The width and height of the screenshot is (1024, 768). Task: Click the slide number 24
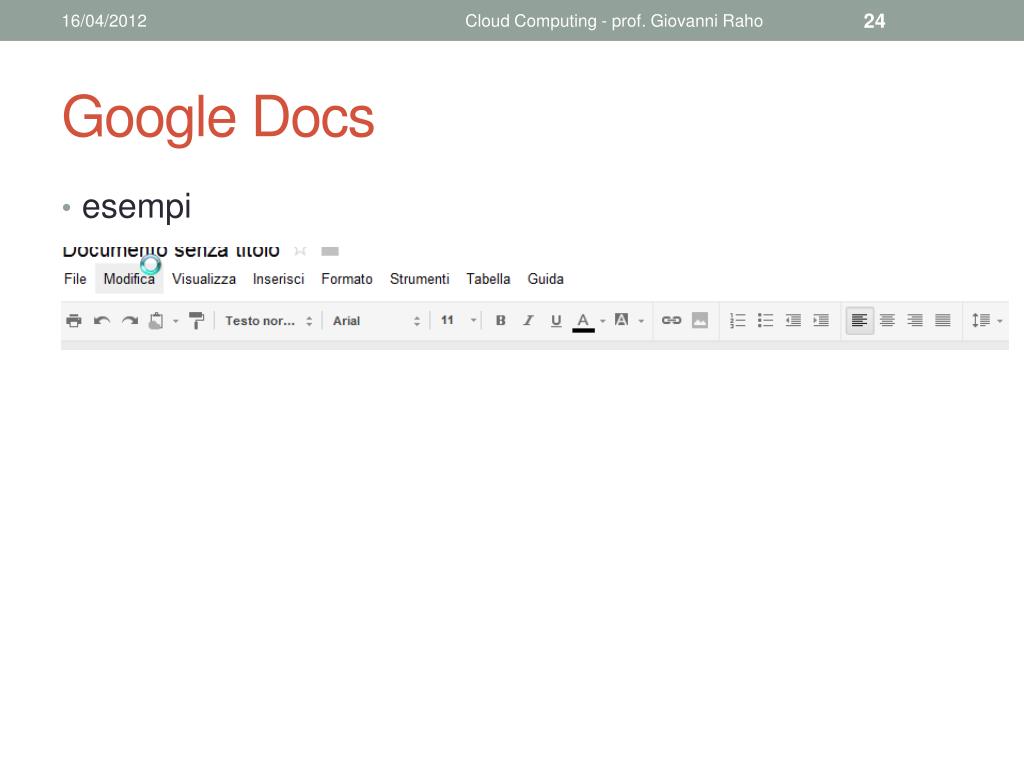coord(874,21)
